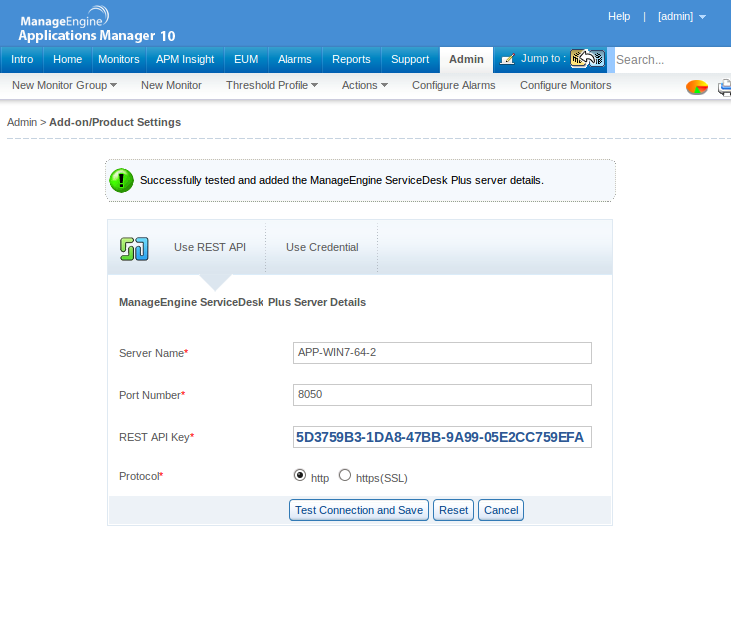Go to the Reports tab
731x630 pixels.
coord(351,60)
